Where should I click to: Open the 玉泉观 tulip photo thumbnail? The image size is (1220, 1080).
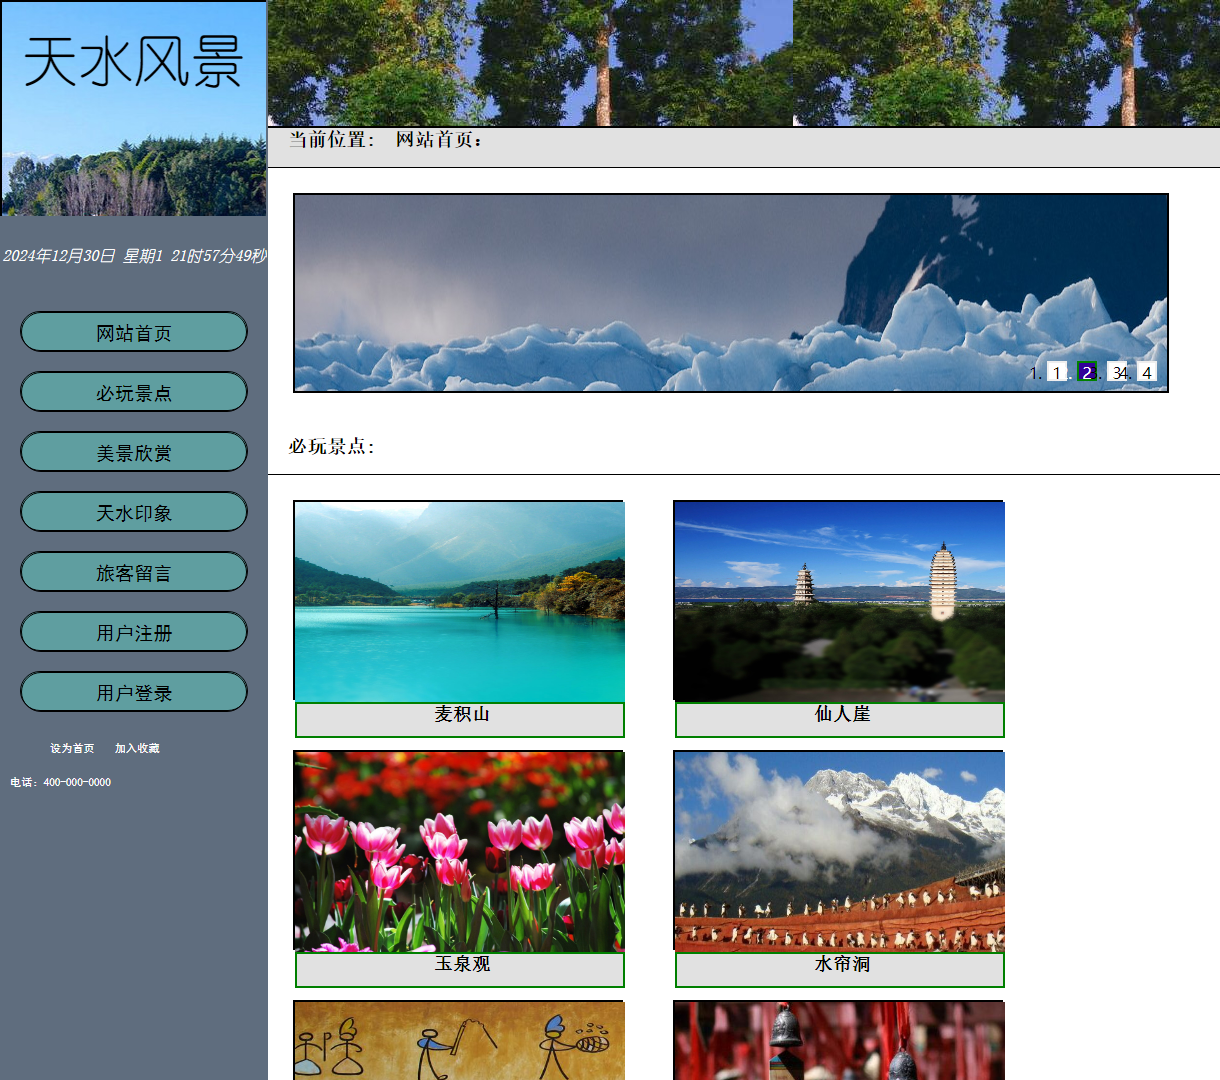pyautogui.click(x=459, y=848)
